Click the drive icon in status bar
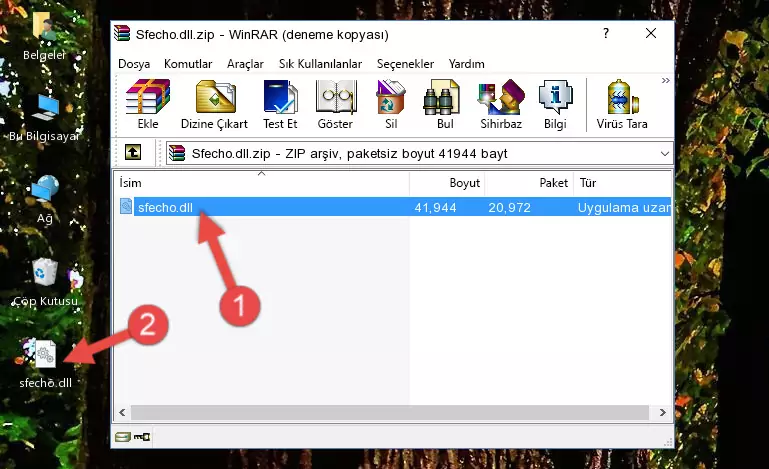 (x=123, y=437)
